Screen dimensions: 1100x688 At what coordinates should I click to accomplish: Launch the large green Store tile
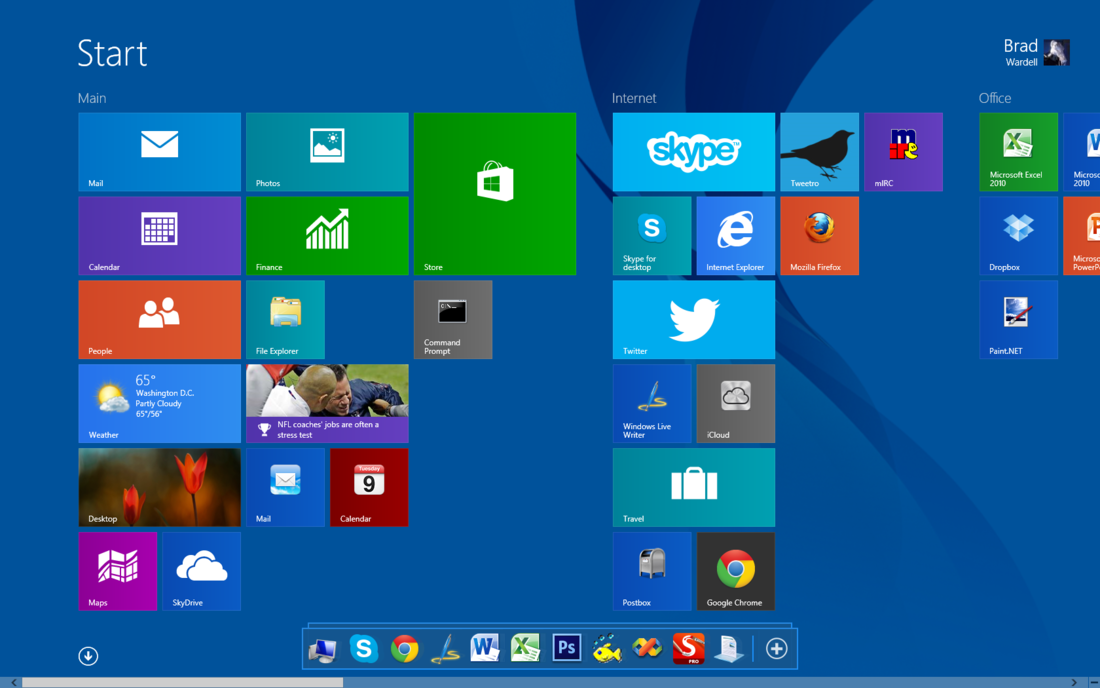(x=495, y=194)
